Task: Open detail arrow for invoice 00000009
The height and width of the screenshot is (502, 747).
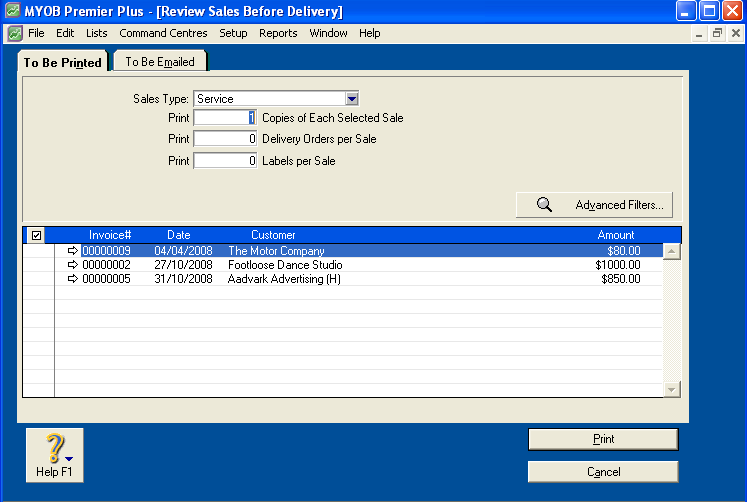Action: [72, 251]
